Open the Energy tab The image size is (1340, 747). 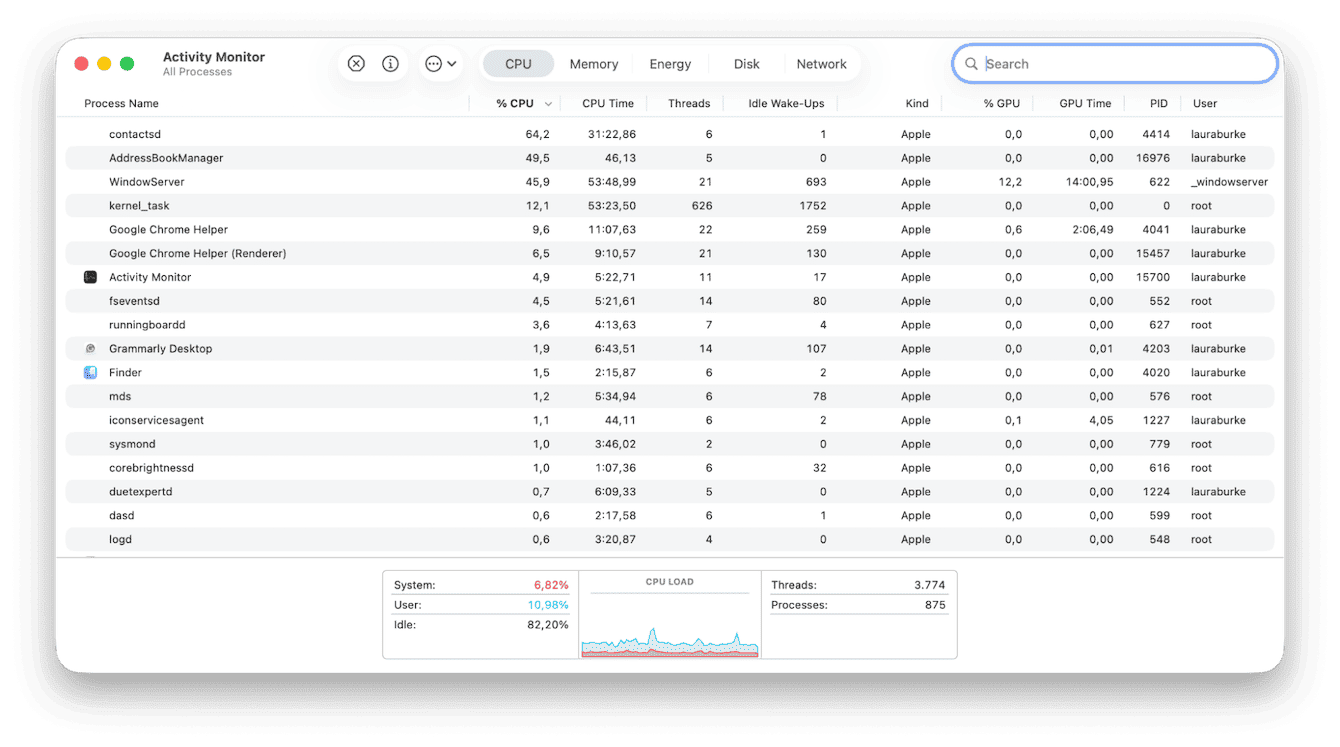pos(669,63)
